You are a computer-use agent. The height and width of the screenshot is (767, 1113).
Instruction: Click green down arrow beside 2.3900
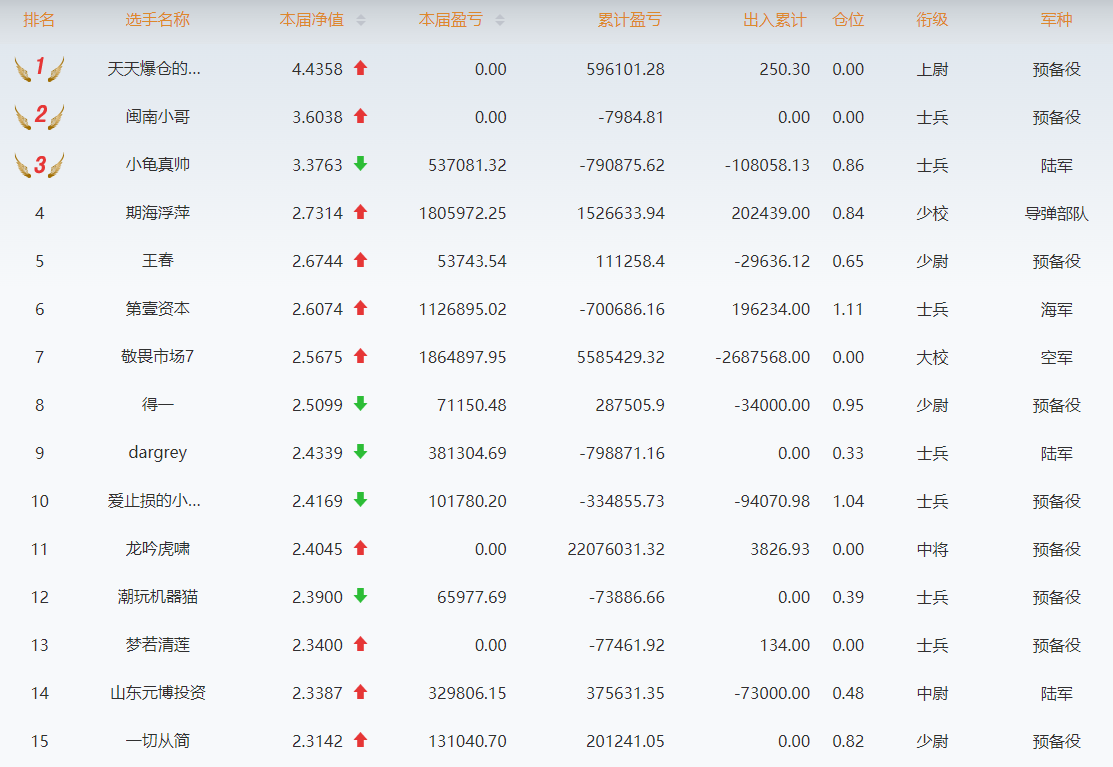(x=361, y=596)
